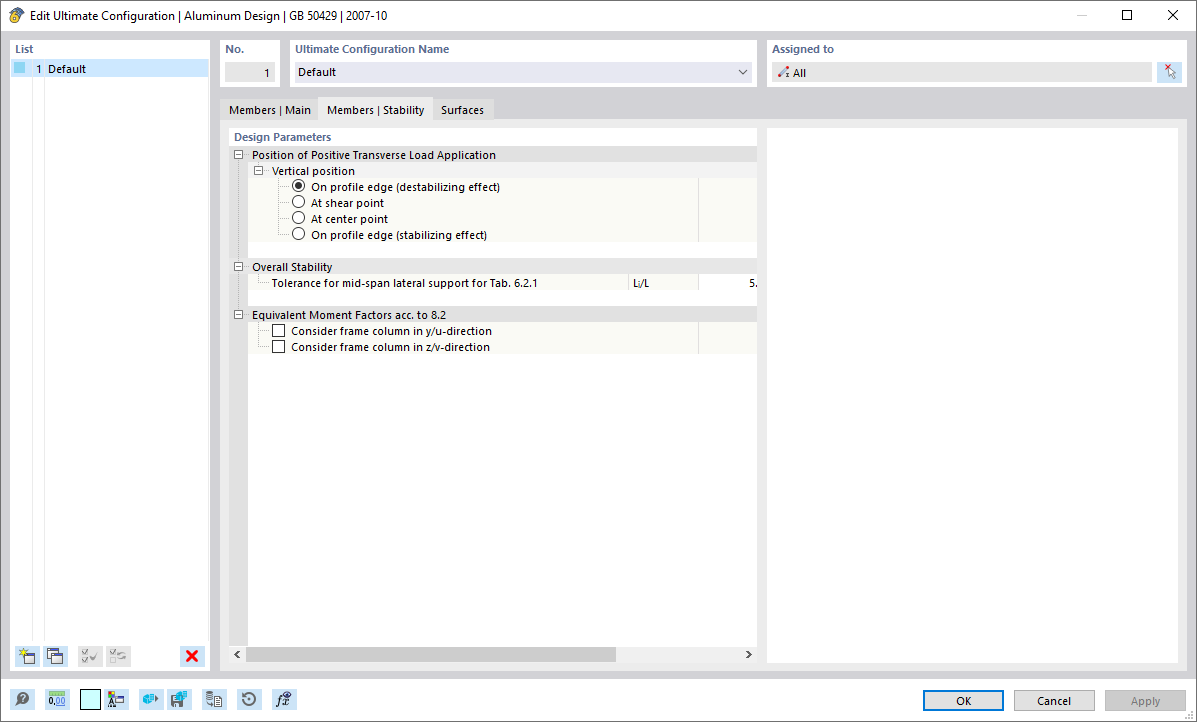Reset configuration with circular arrow icon

point(249,699)
